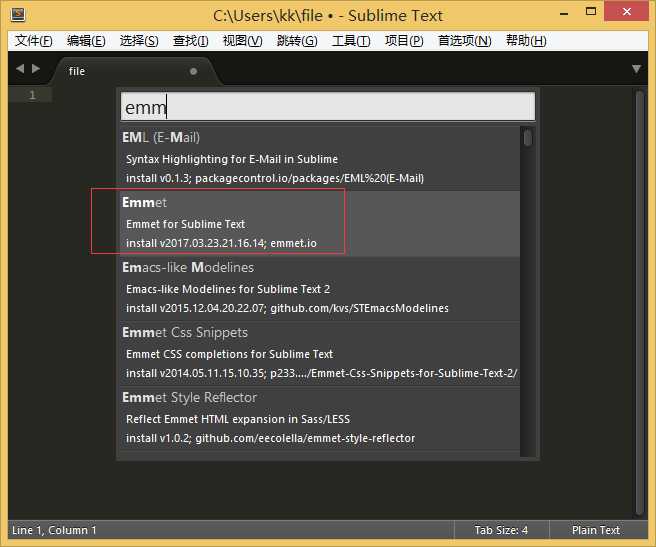This screenshot has width=656, height=547.
Task: Maximize the Sublime Text window
Action: pyautogui.click(x=591, y=12)
